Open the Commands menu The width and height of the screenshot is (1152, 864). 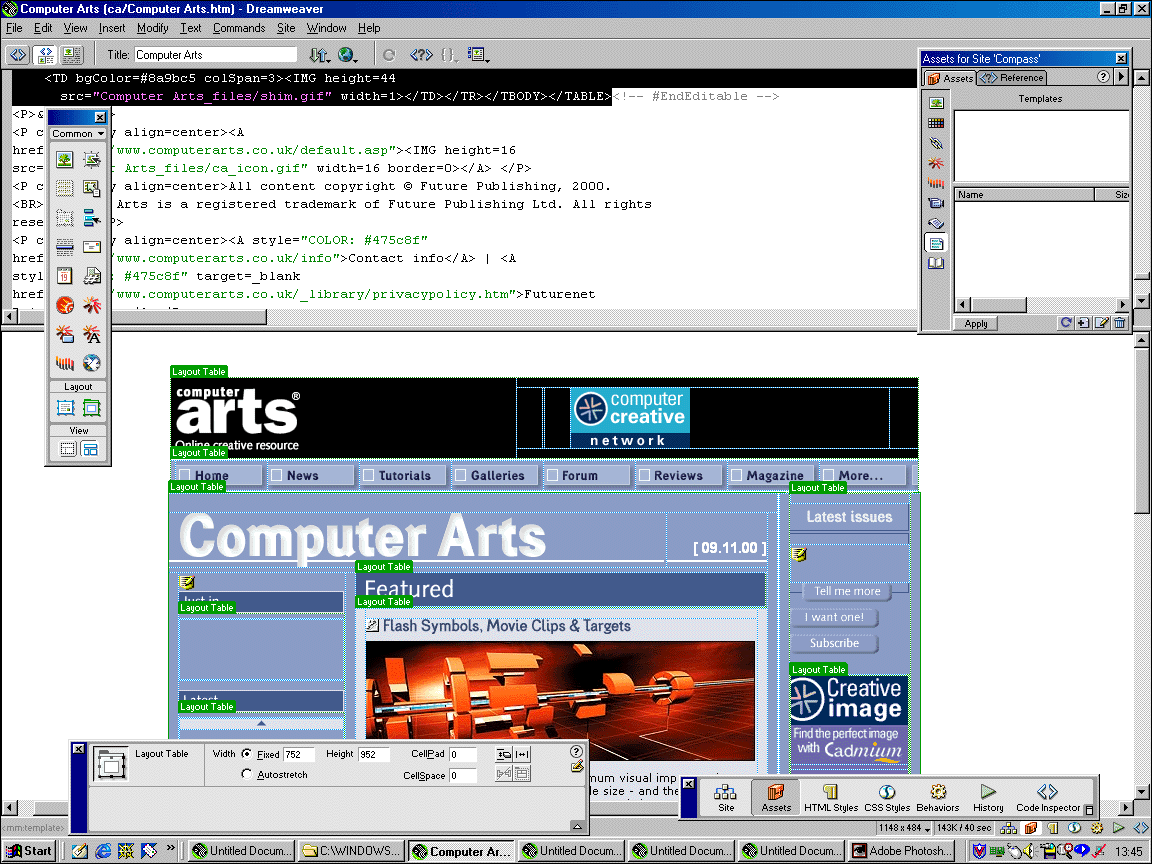pos(239,28)
